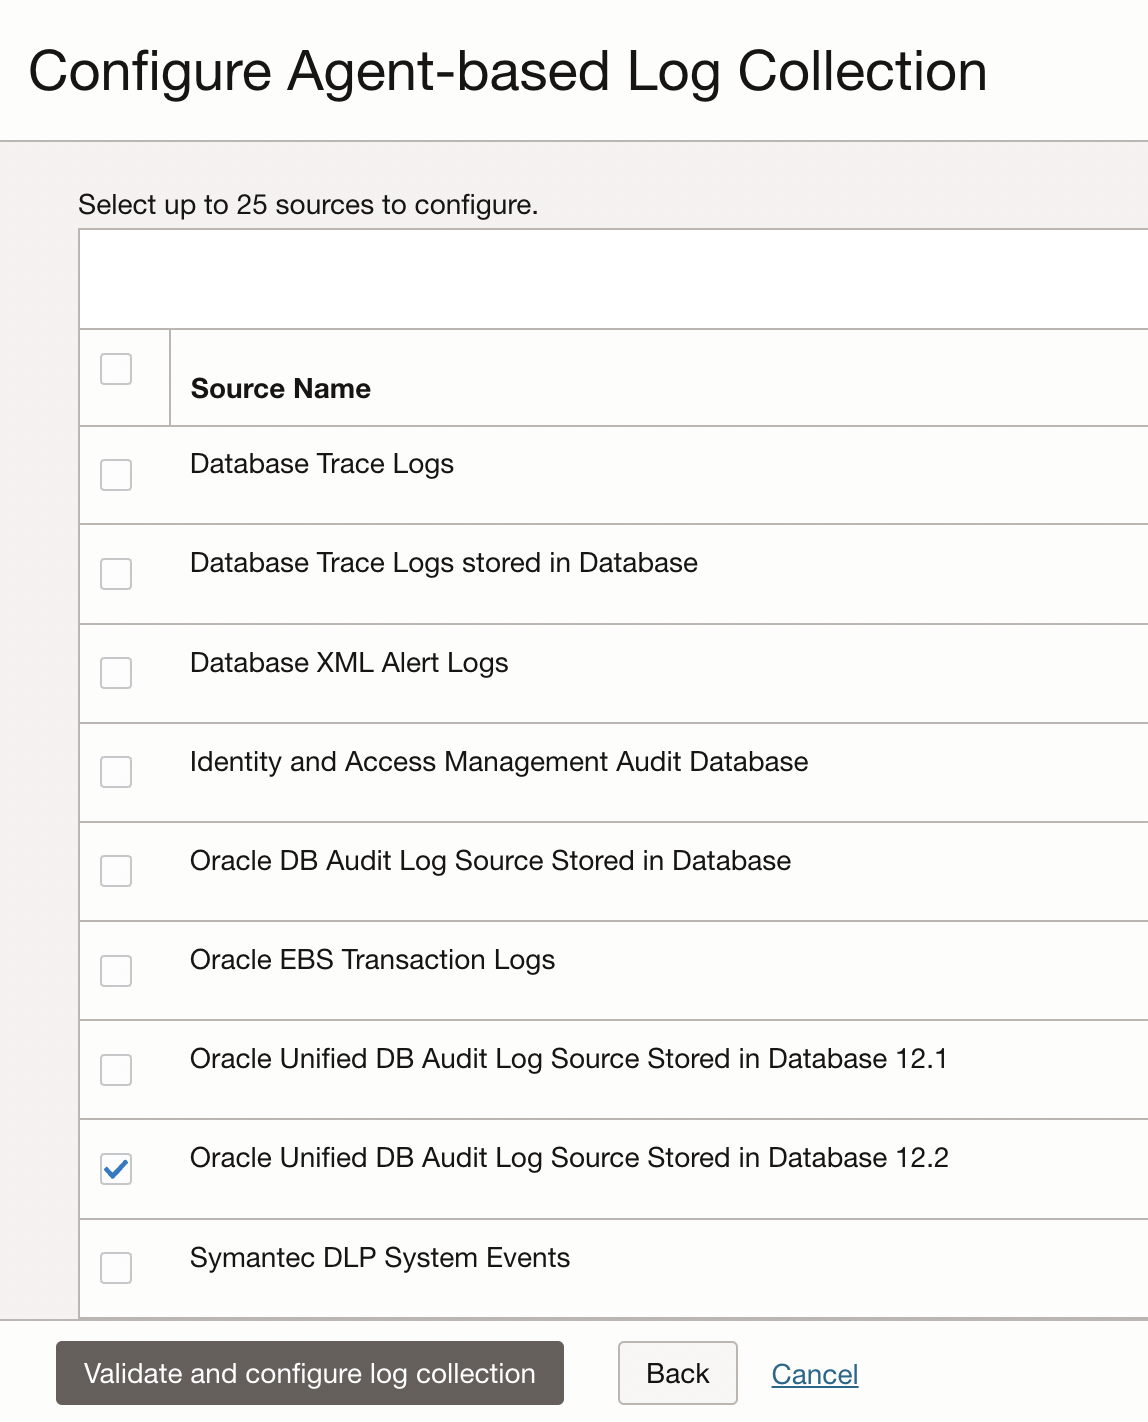This screenshot has height=1422, width=1148.
Task: Click the Oracle EBS Transaction Logs row text
Action: pyautogui.click(x=372, y=960)
